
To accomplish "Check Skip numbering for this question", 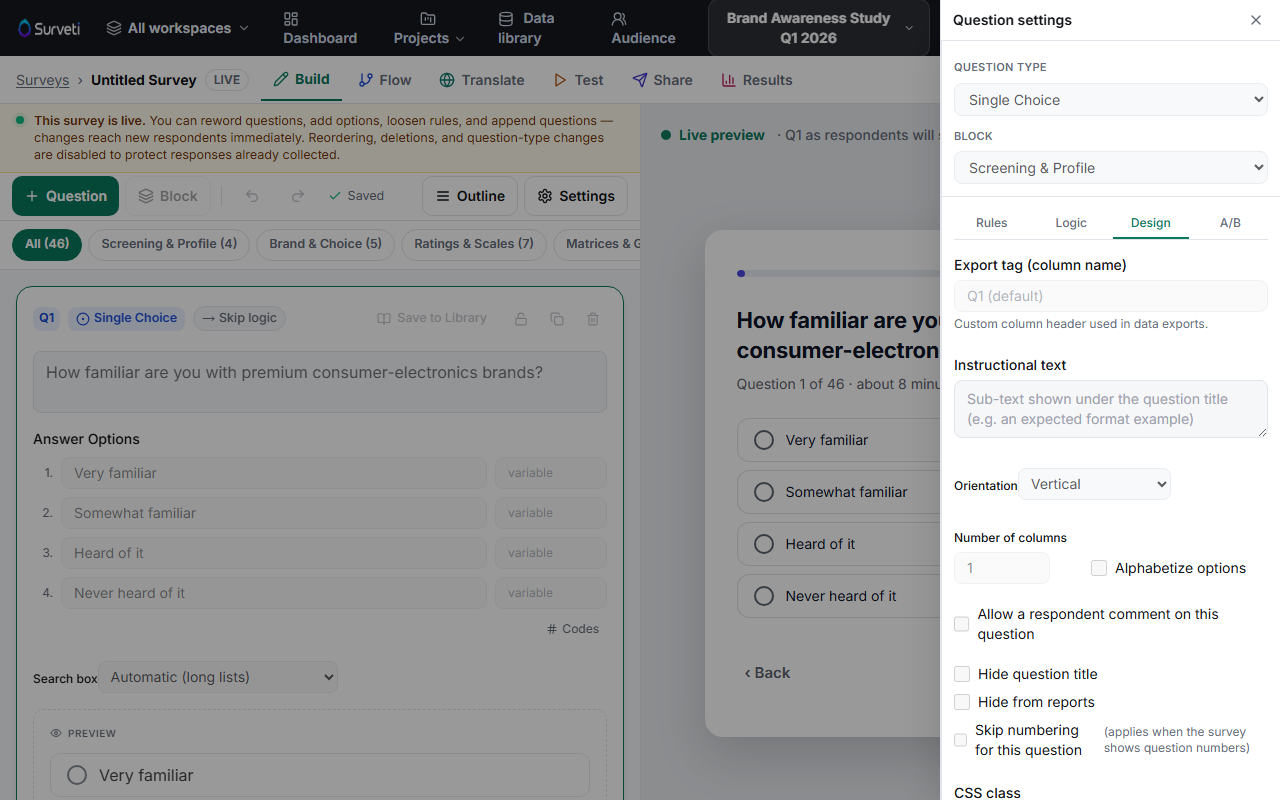I will [961, 740].
